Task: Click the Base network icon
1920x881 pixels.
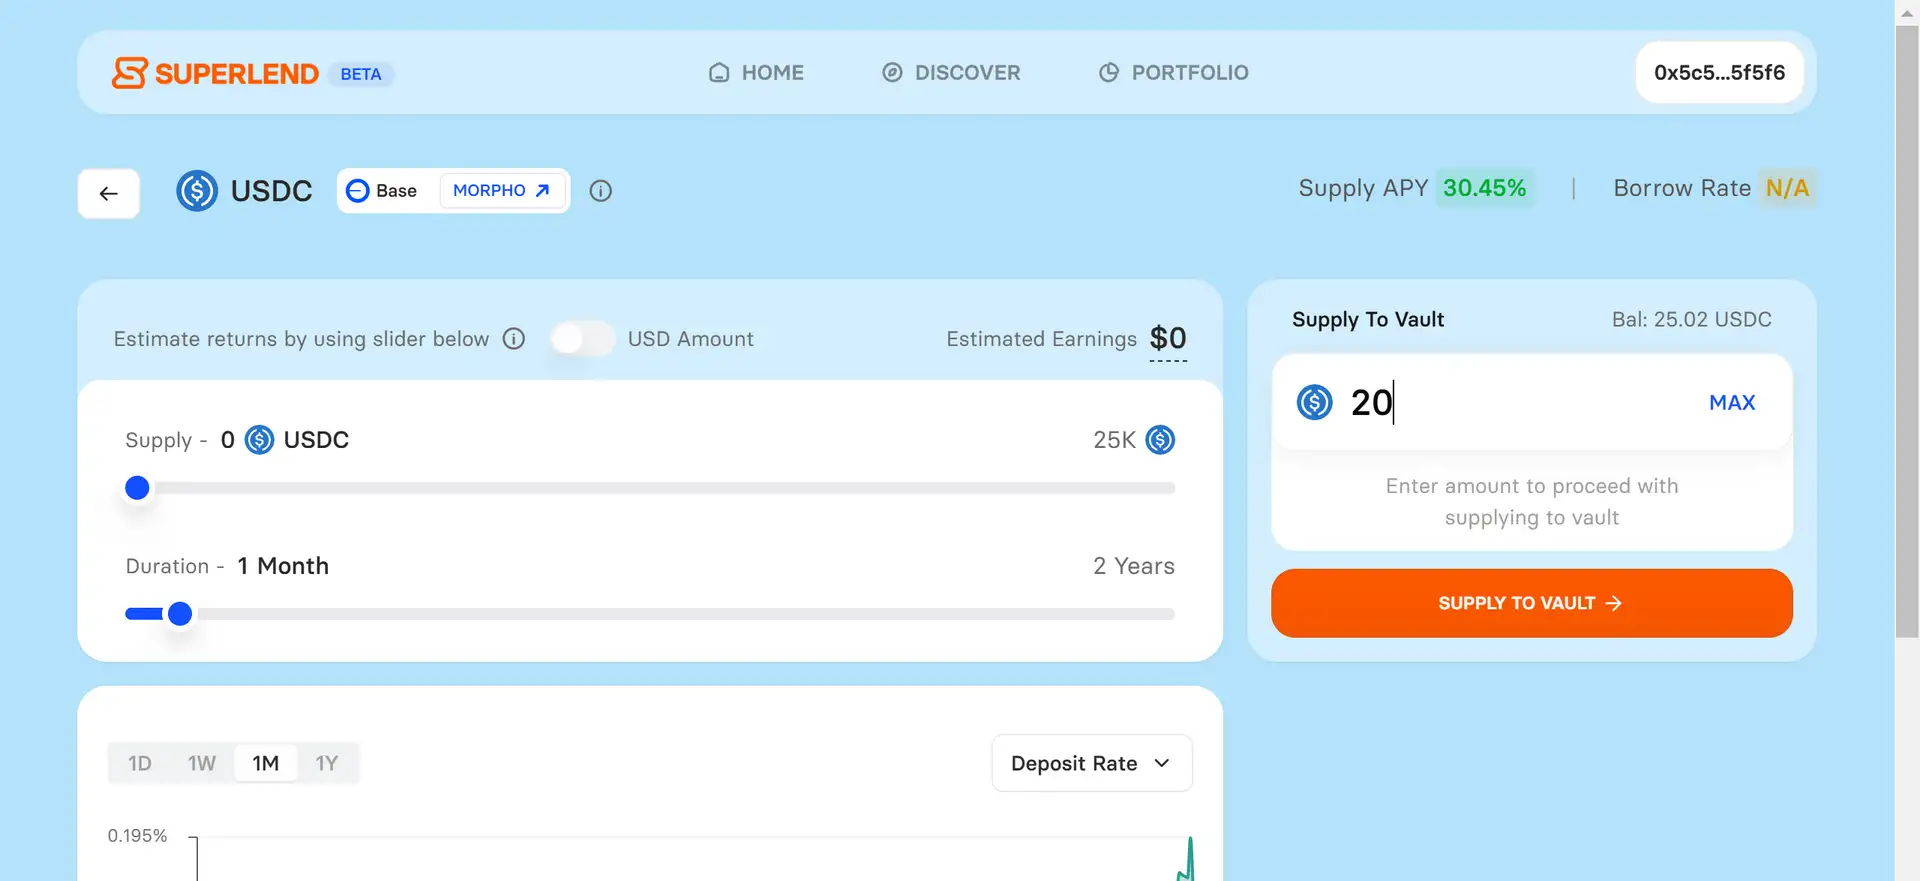Action: (x=357, y=191)
